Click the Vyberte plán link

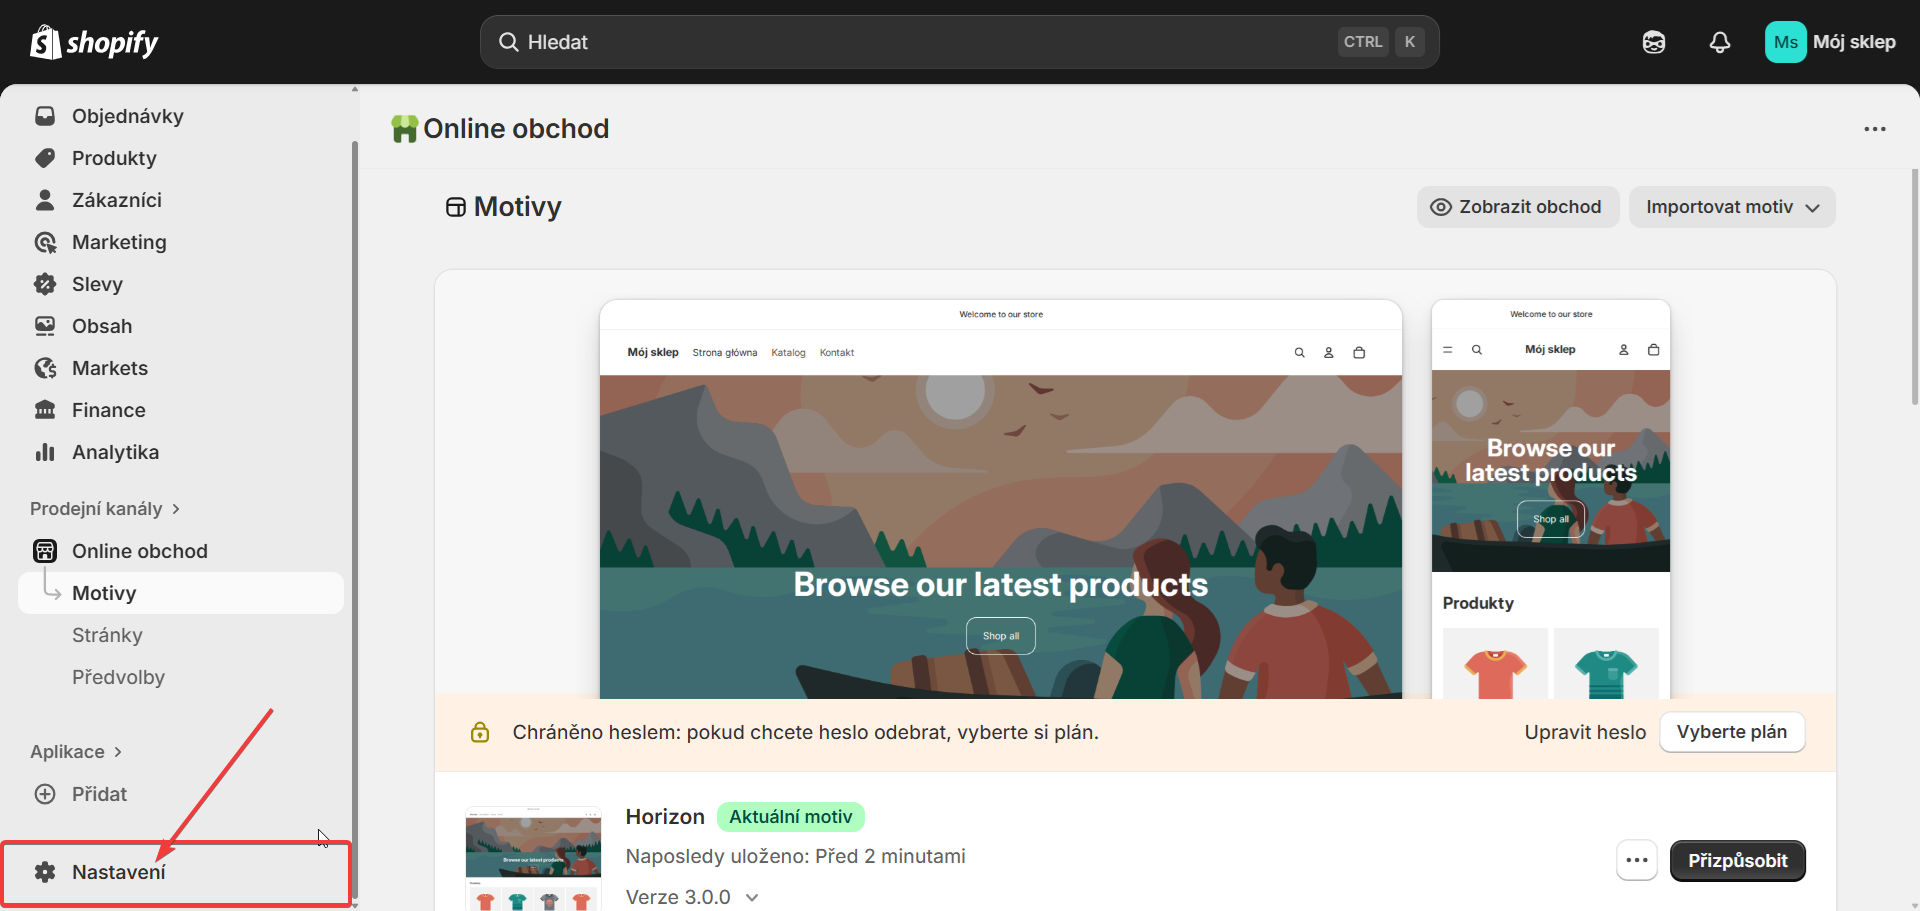tap(1731, 731)
